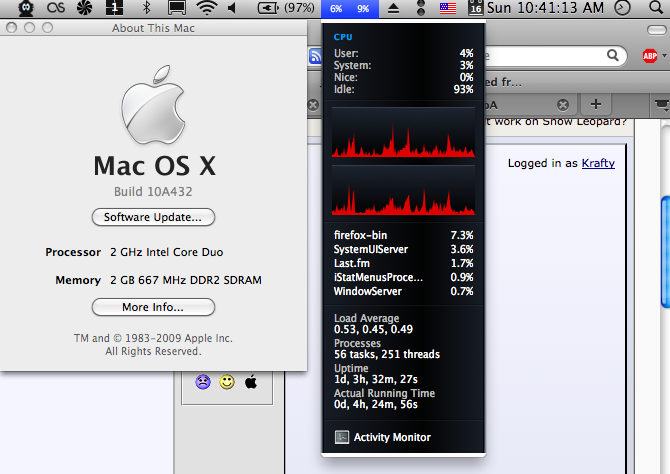Click the Build 10A432 version text
670x474 pixels.
(153, 191)
